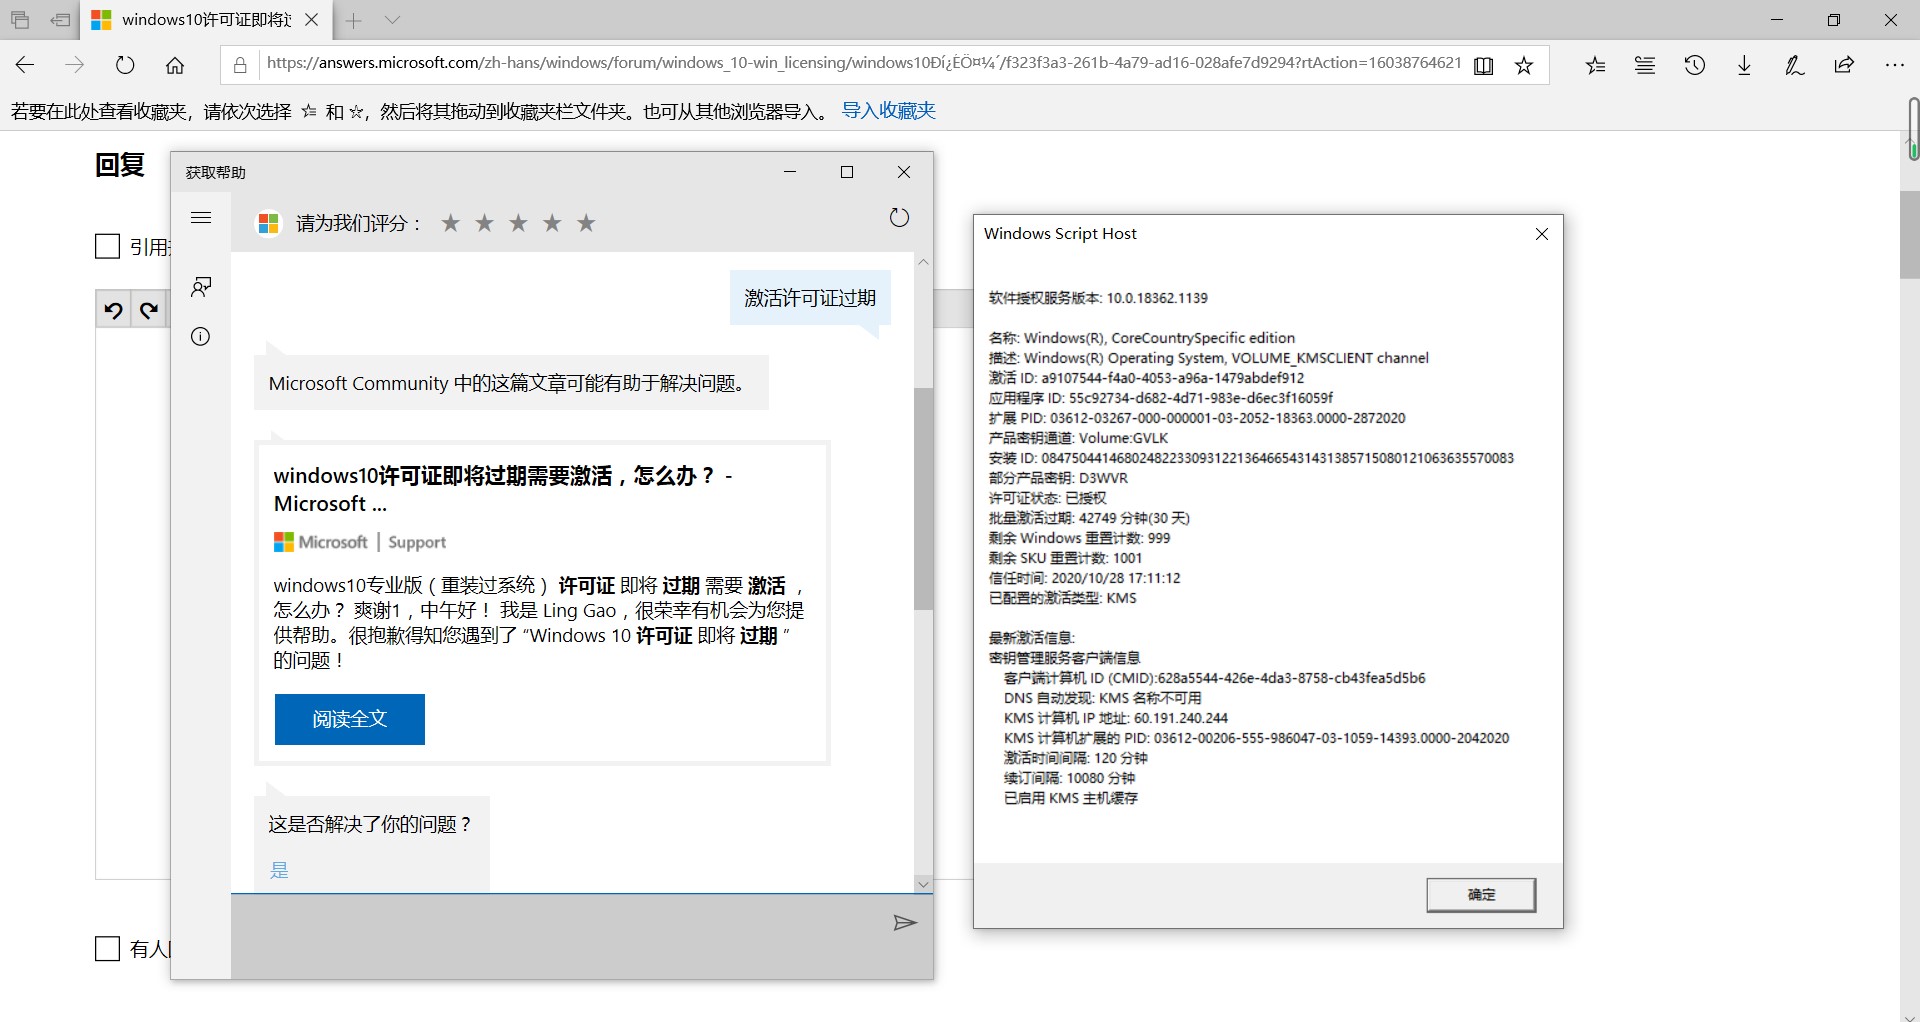The width and height of the screenshot is (1920, 1022).
Task: Open the tabs set aside icon
Action: coord(20,20)
